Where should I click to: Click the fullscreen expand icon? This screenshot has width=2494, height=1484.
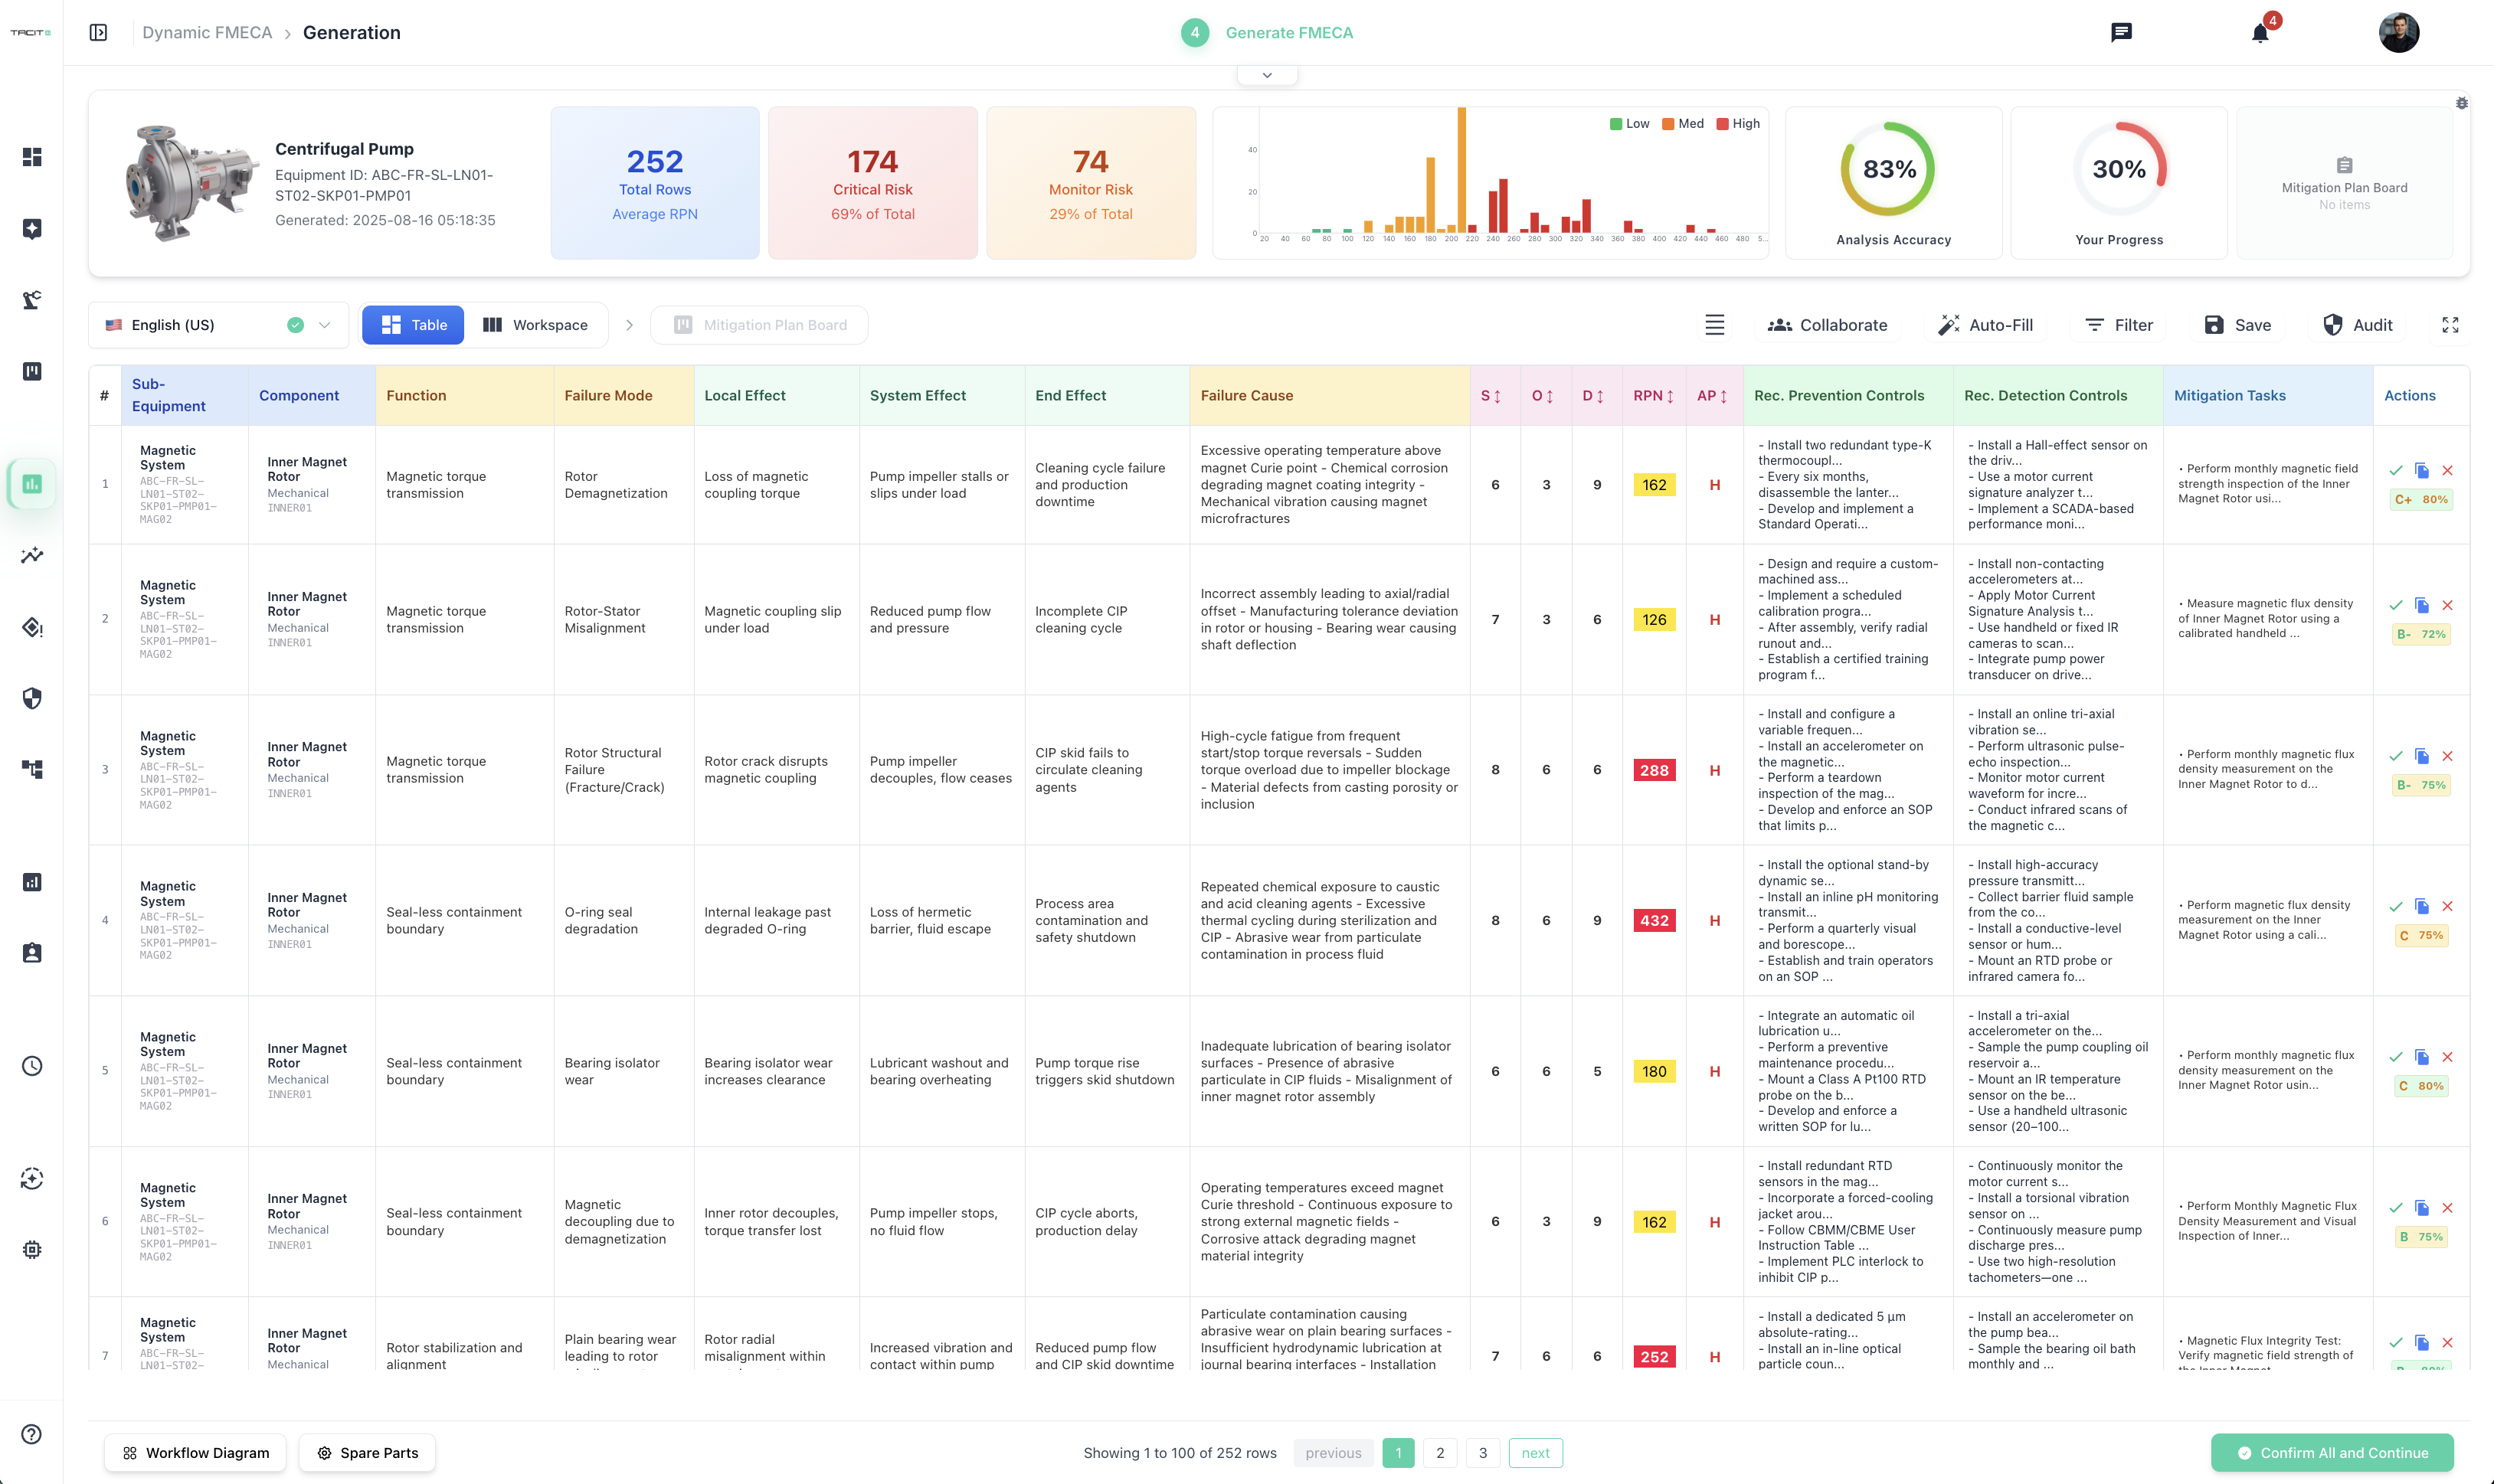2450,325
